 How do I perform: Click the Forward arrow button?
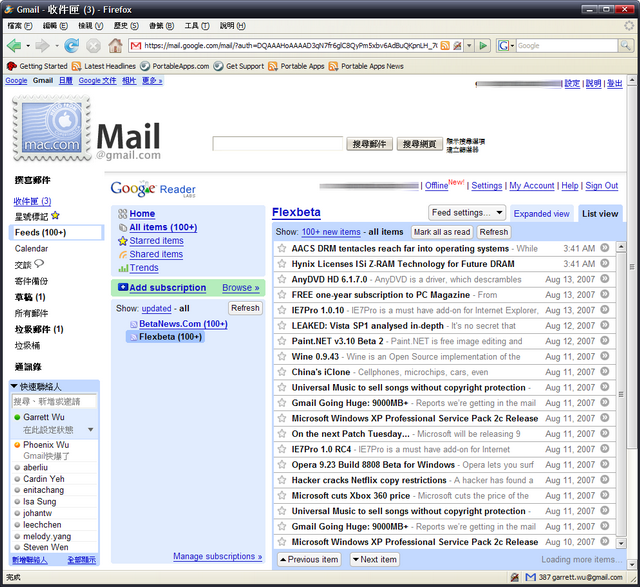[x=42, y=46]
